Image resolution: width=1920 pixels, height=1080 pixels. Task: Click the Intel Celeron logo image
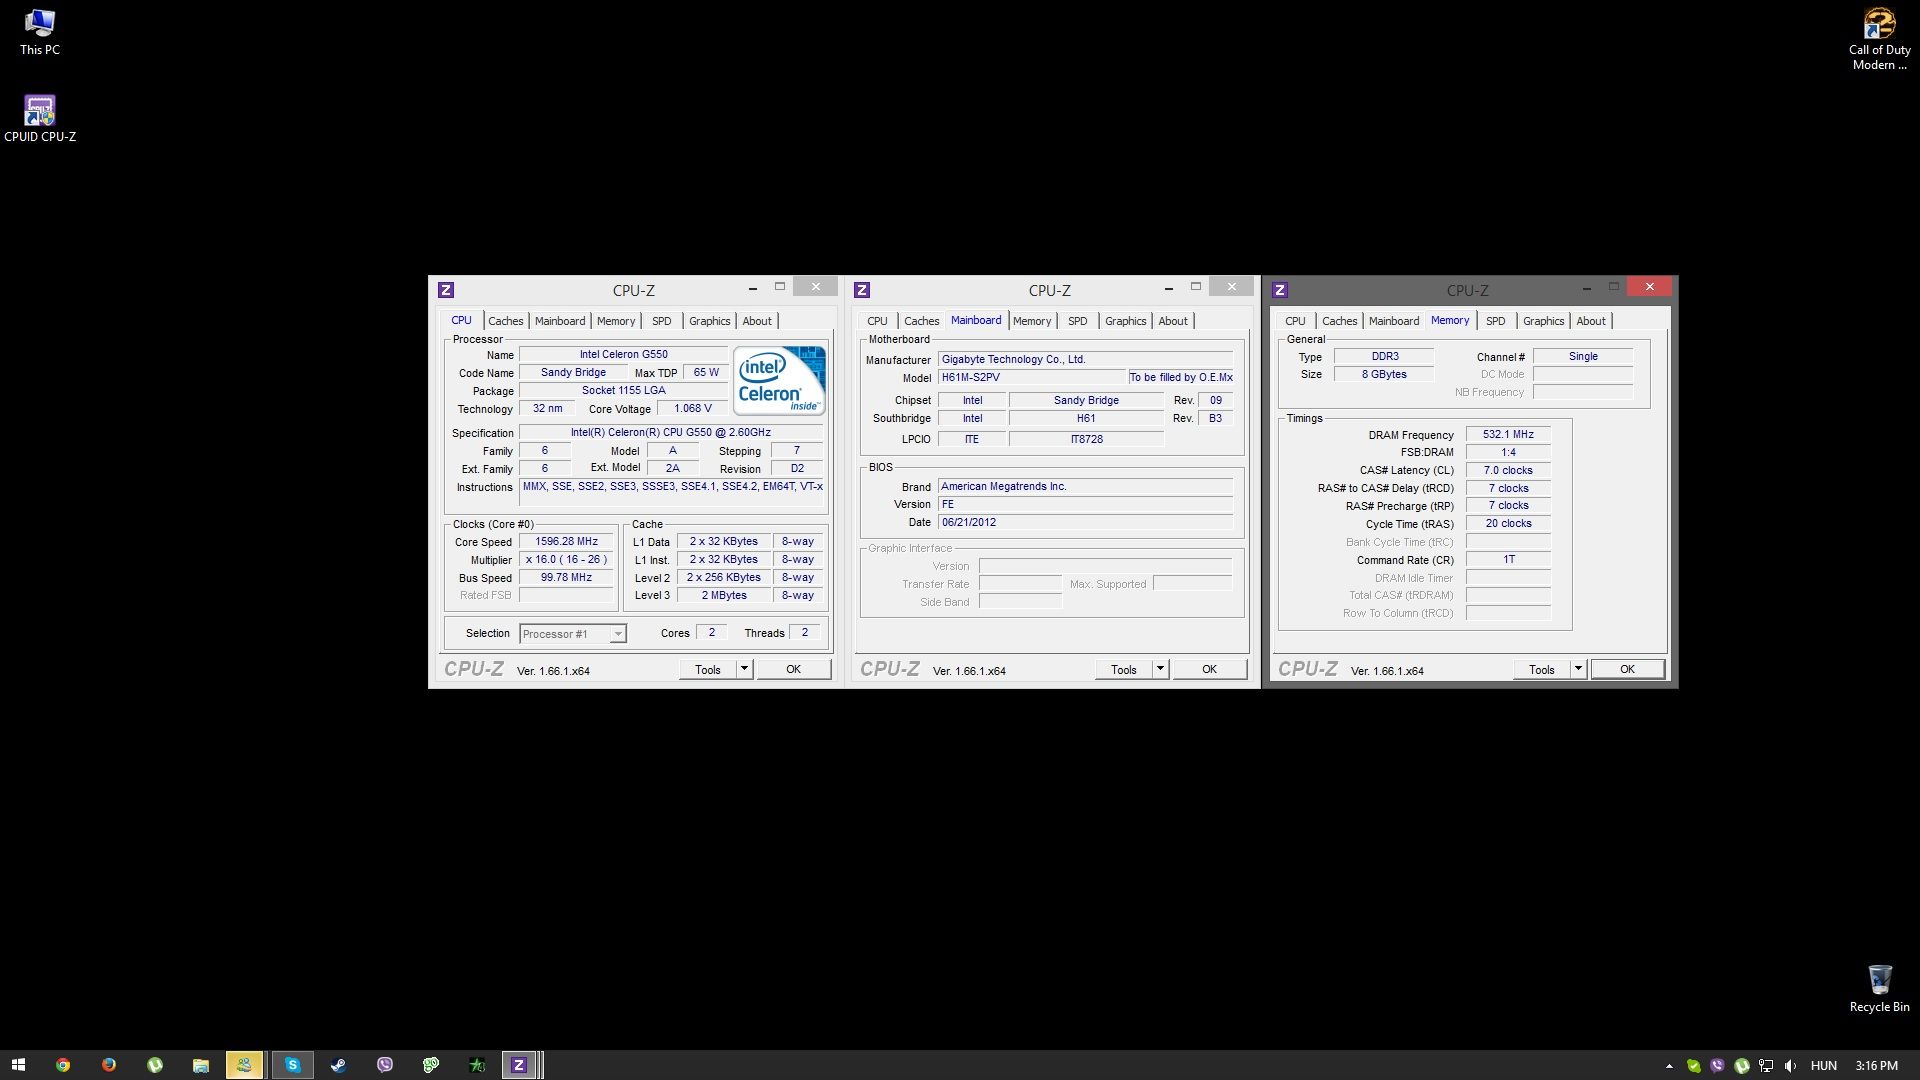779,380
